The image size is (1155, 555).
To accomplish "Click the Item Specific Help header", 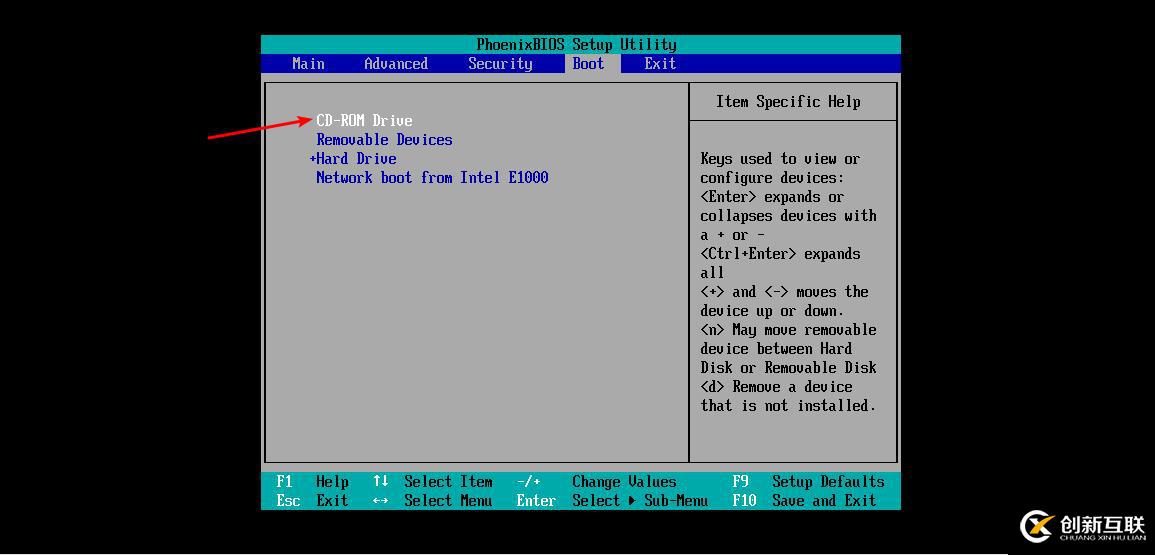I will (788, 102).
